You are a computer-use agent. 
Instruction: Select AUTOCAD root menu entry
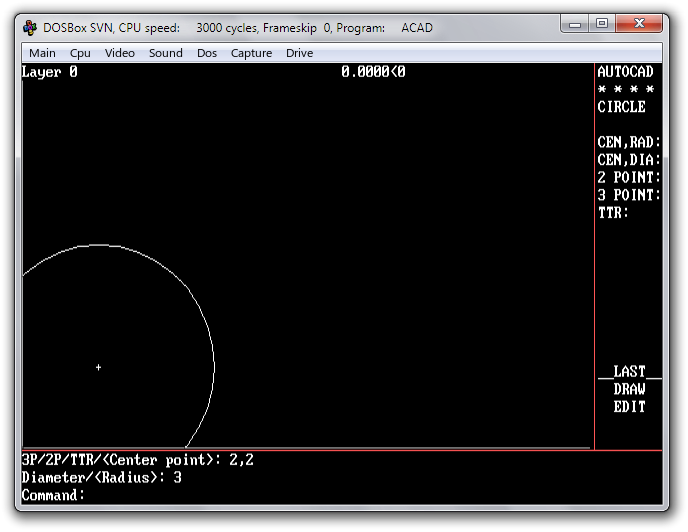click(625, 72)
